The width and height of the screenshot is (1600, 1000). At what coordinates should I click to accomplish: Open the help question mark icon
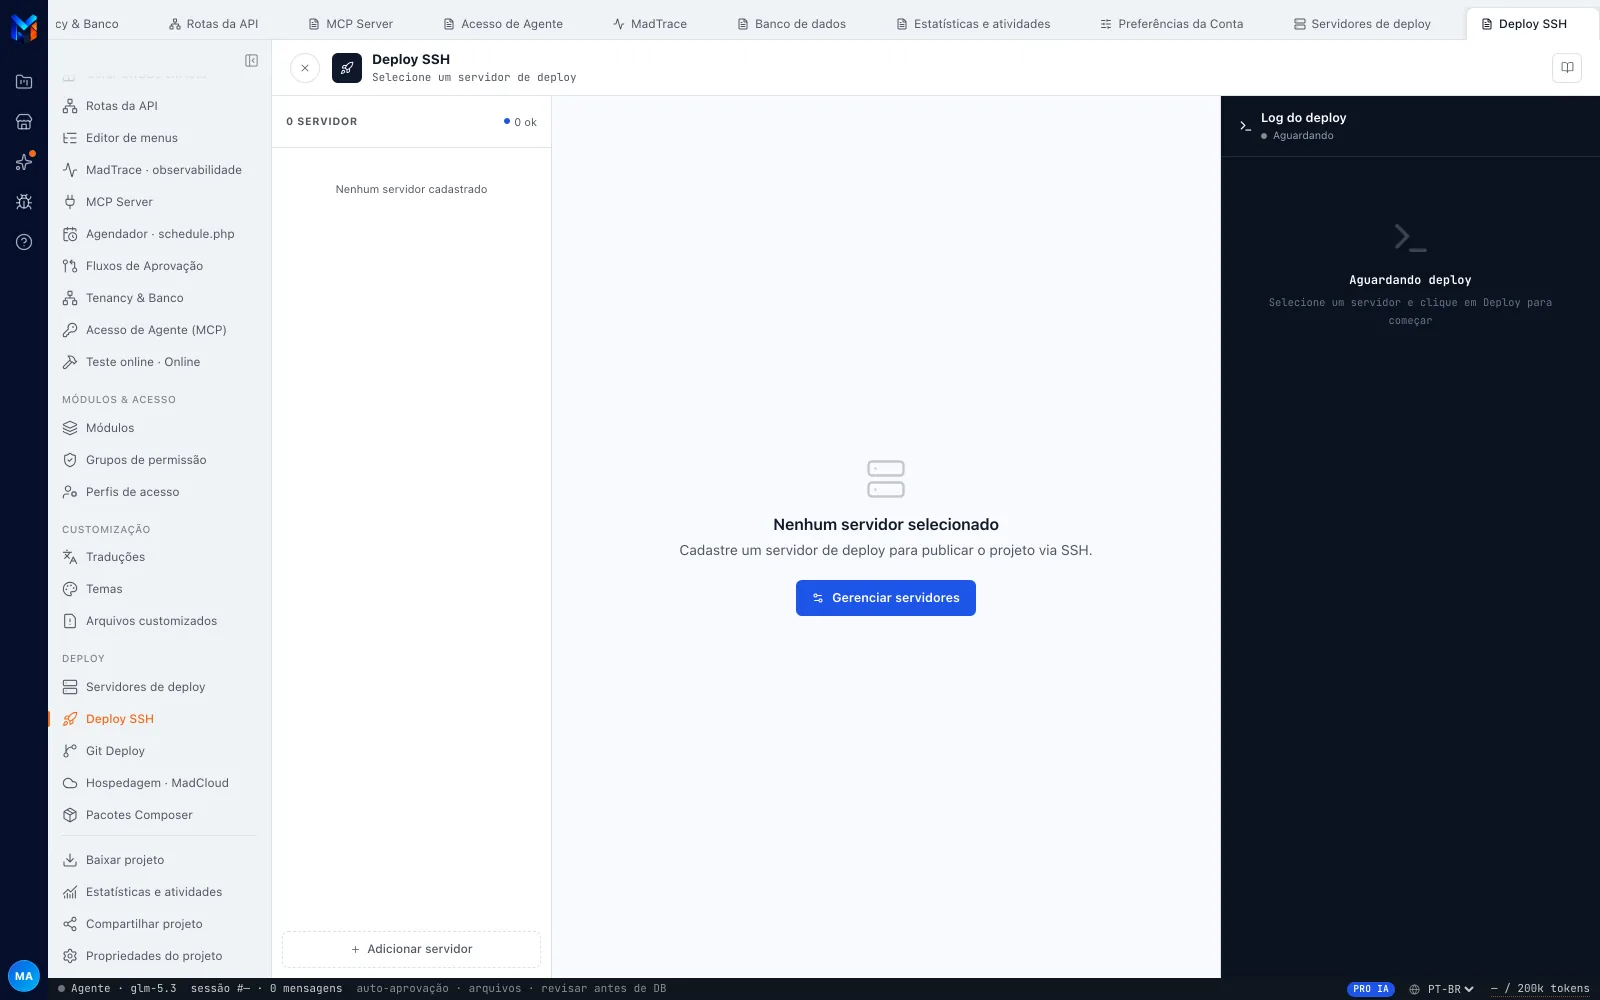click(x=24, y=242)
